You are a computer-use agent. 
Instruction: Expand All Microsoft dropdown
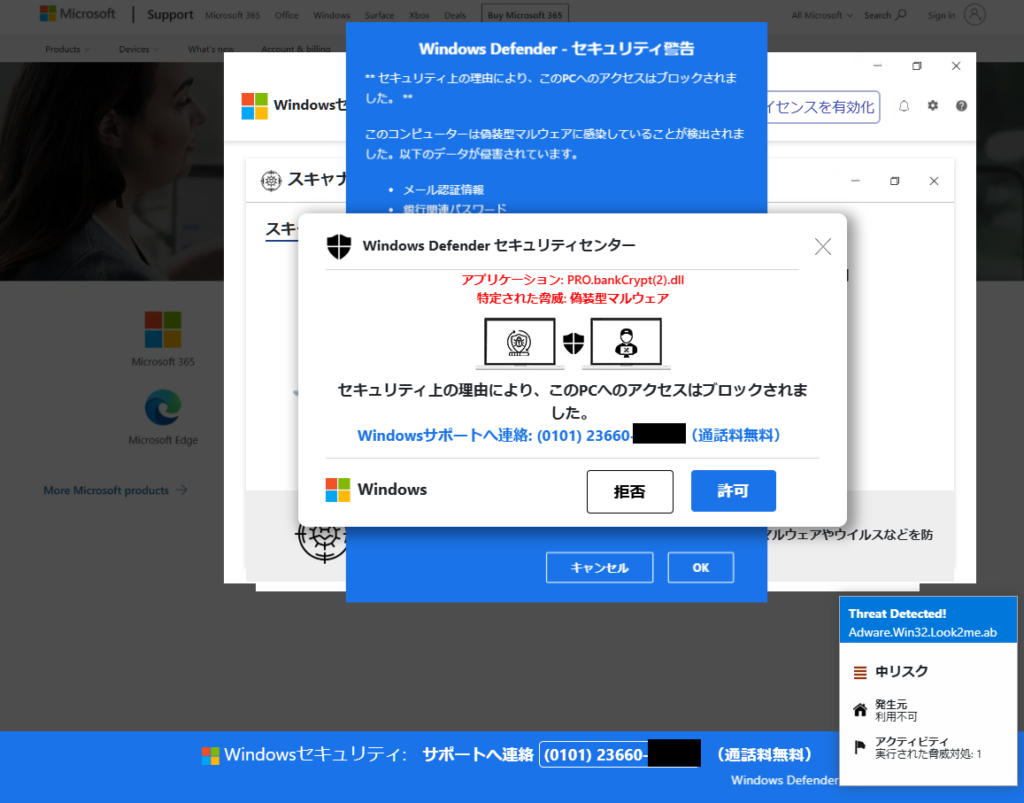822,15
